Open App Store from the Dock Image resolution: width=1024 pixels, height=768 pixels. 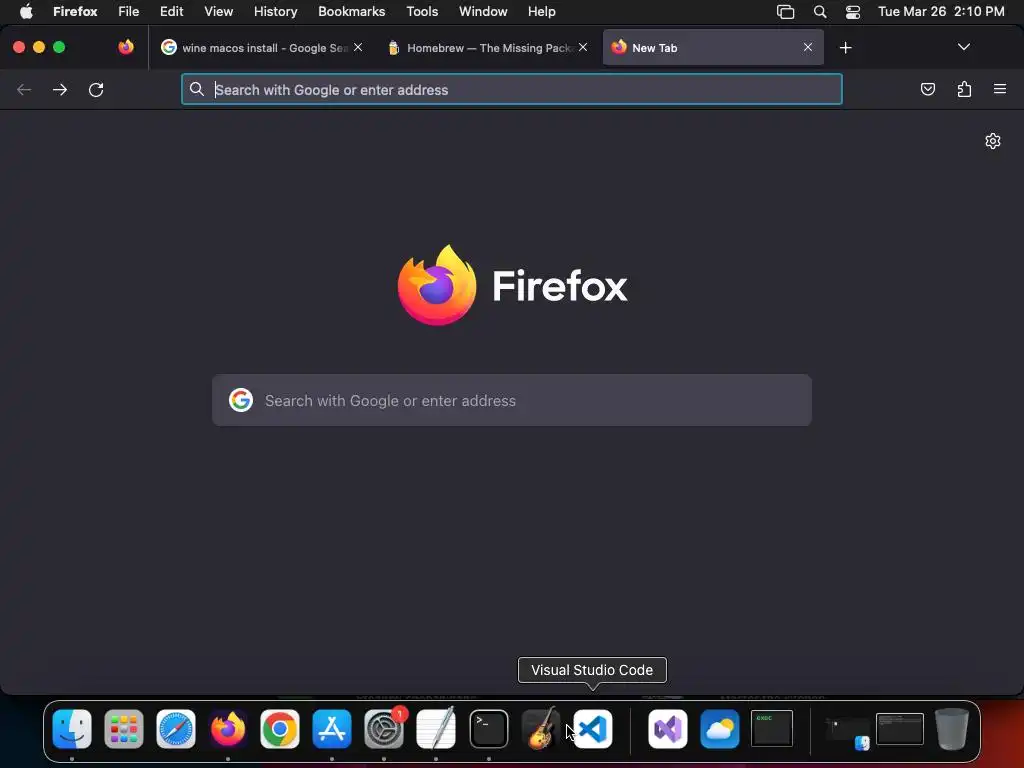tap(332, 729)
